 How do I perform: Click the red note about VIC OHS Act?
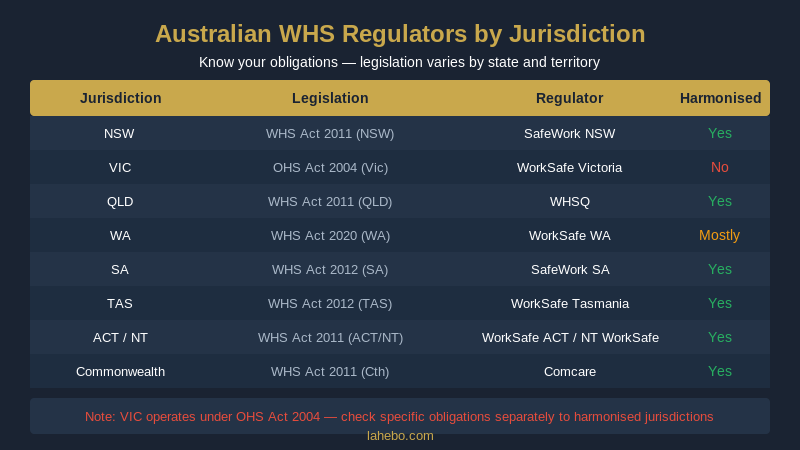click(x=399, y=417)
